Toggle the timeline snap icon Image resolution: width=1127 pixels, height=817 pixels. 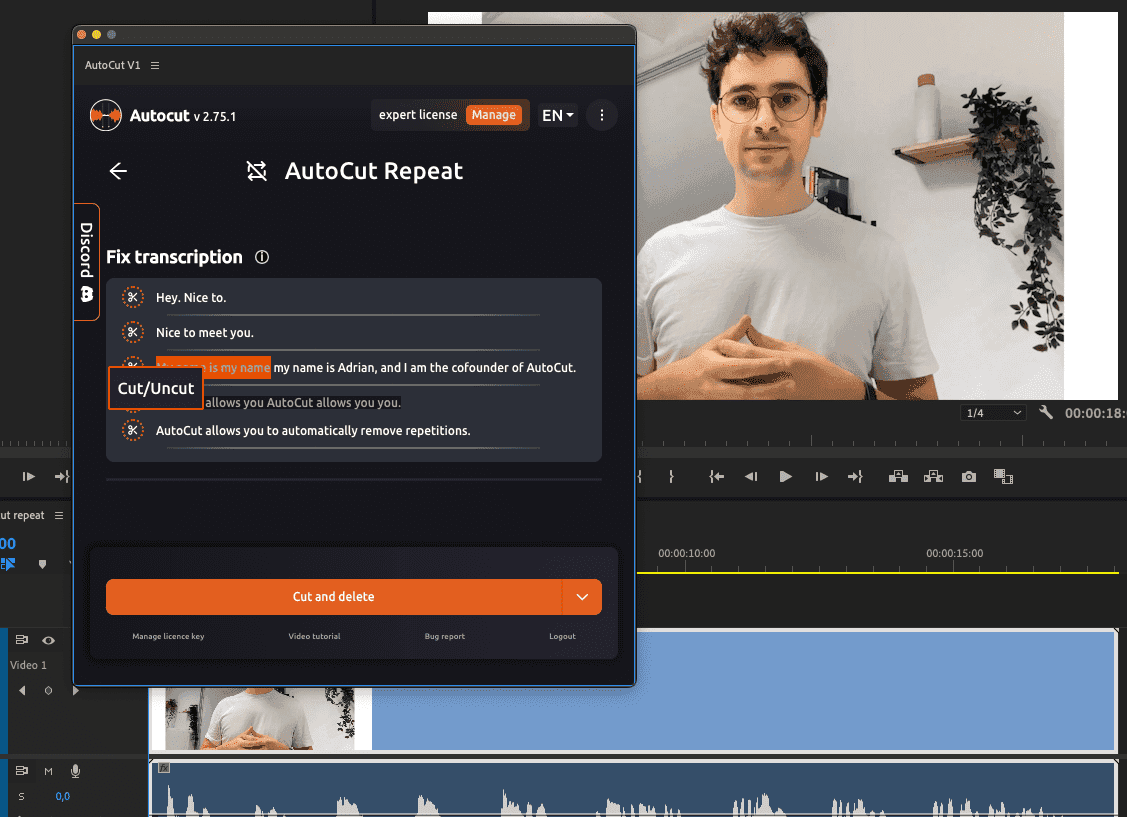coord(8,564)
